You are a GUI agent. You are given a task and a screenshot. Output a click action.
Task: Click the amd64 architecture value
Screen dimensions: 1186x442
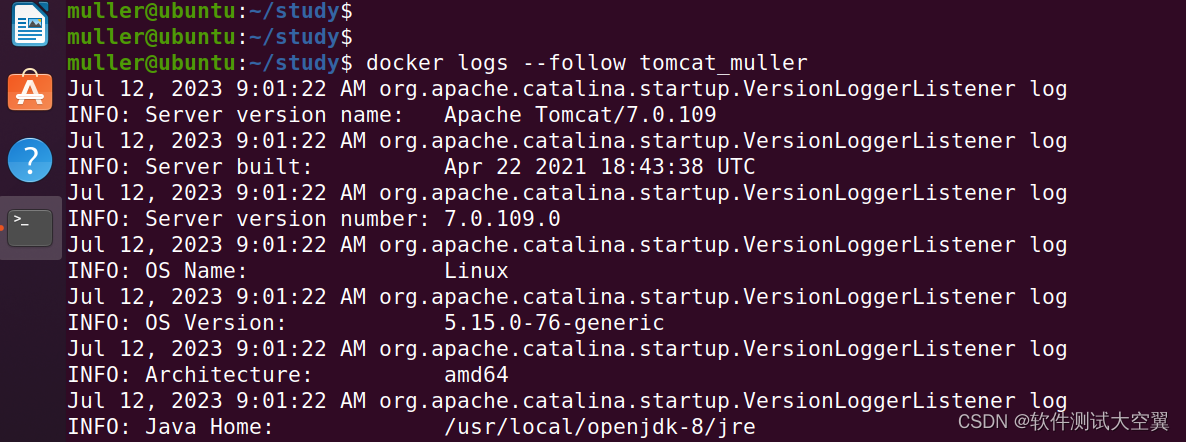(x=476, y=375)
